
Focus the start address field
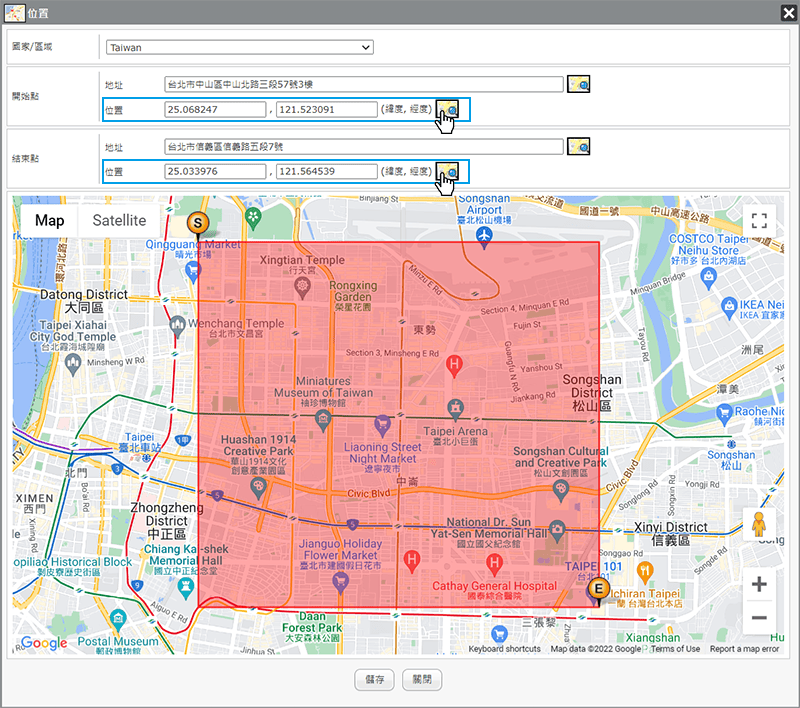(364, 84)
